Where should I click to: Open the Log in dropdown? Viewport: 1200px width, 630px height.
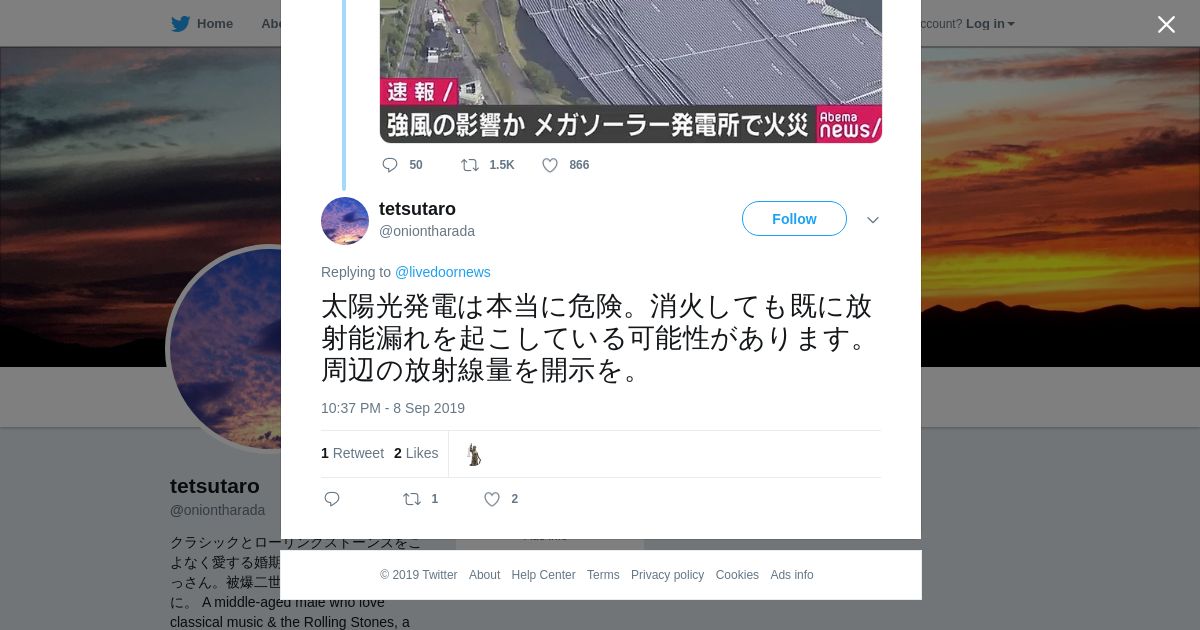(x=990, y=24)
